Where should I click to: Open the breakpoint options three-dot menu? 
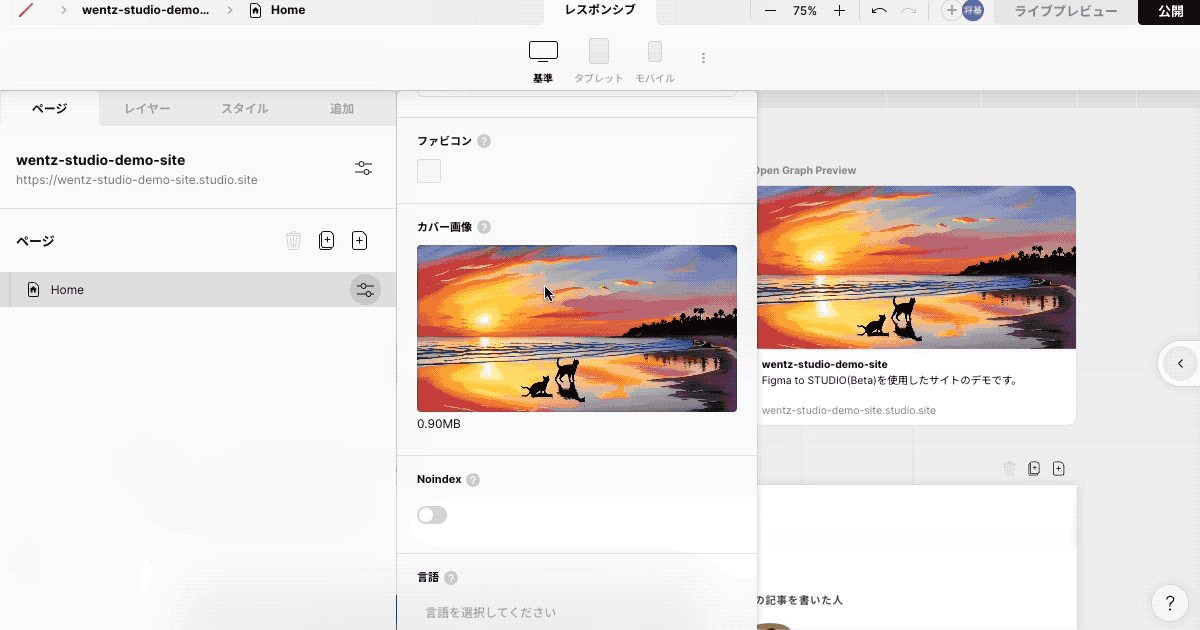pyautogui.click(x=703, y=57)
